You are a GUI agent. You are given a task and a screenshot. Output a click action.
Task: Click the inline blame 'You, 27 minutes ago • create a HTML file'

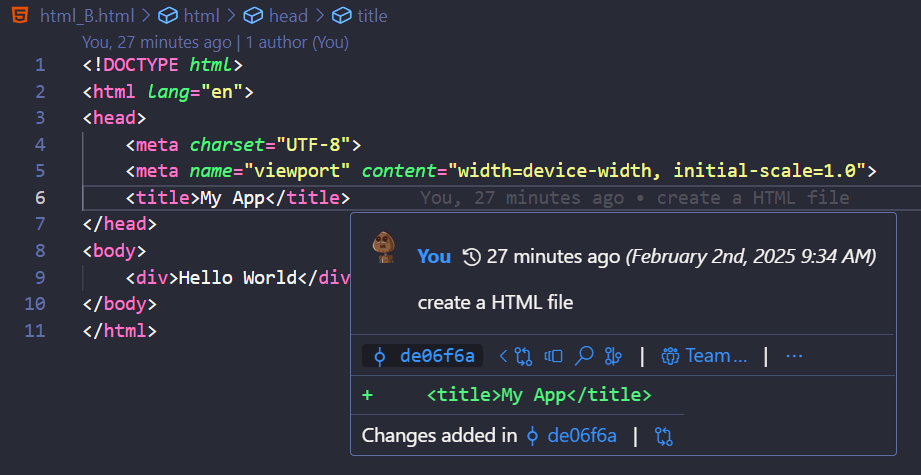(x=635, y=198)
